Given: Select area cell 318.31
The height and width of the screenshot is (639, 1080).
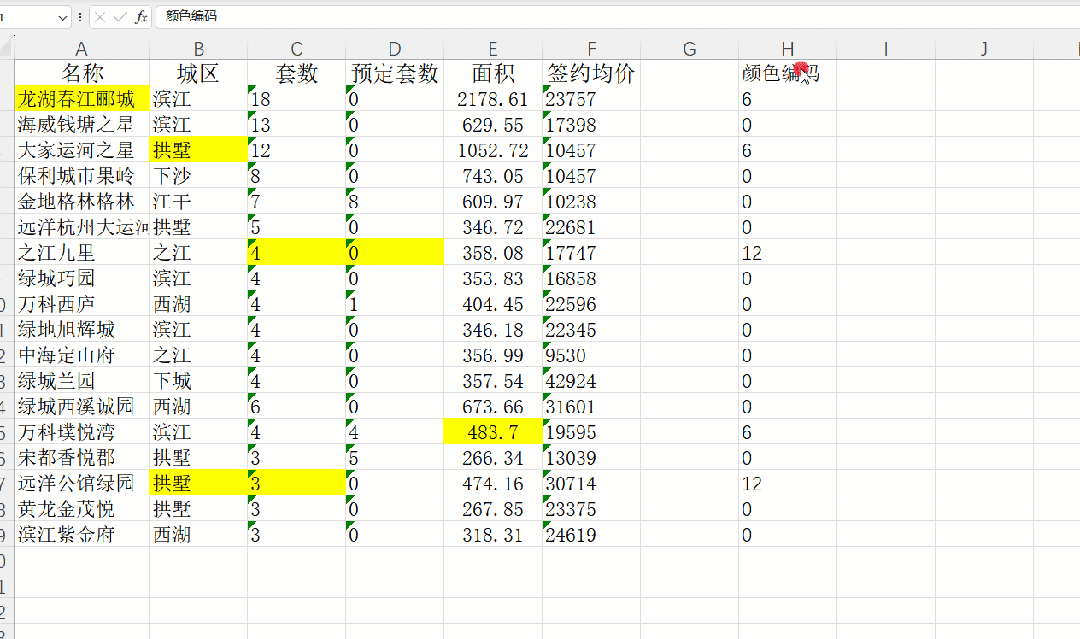Looking at the screenshot, I should (493, 534).
